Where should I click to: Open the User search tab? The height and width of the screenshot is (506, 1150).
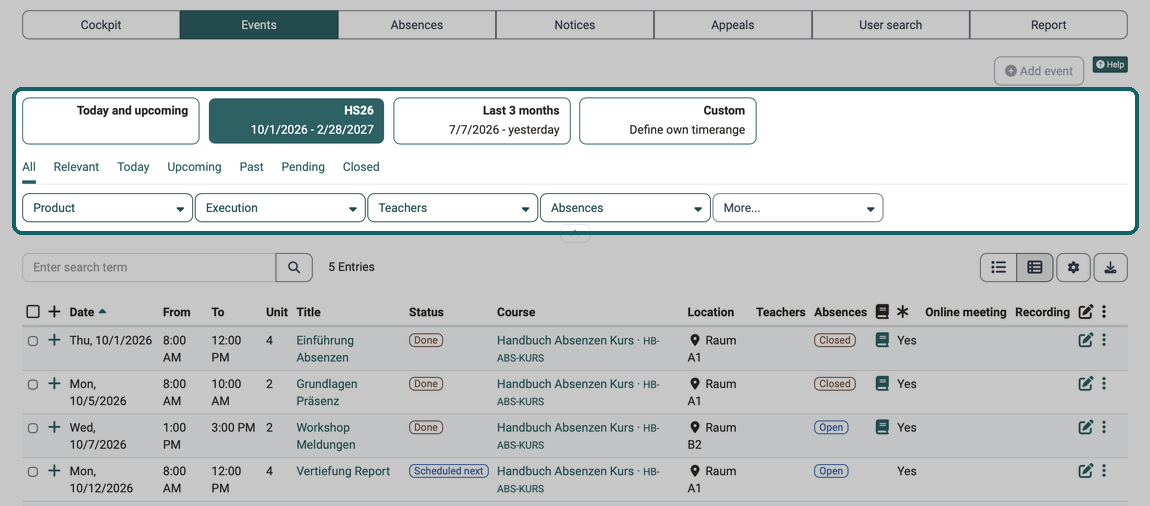[890, 25]
